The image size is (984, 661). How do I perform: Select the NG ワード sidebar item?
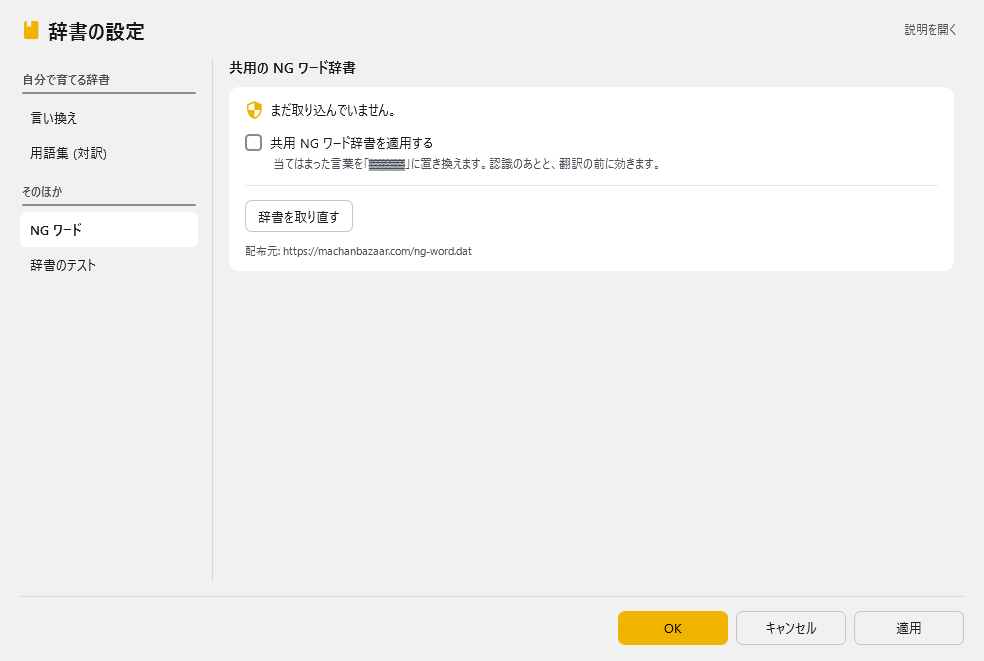pos(109,230)
